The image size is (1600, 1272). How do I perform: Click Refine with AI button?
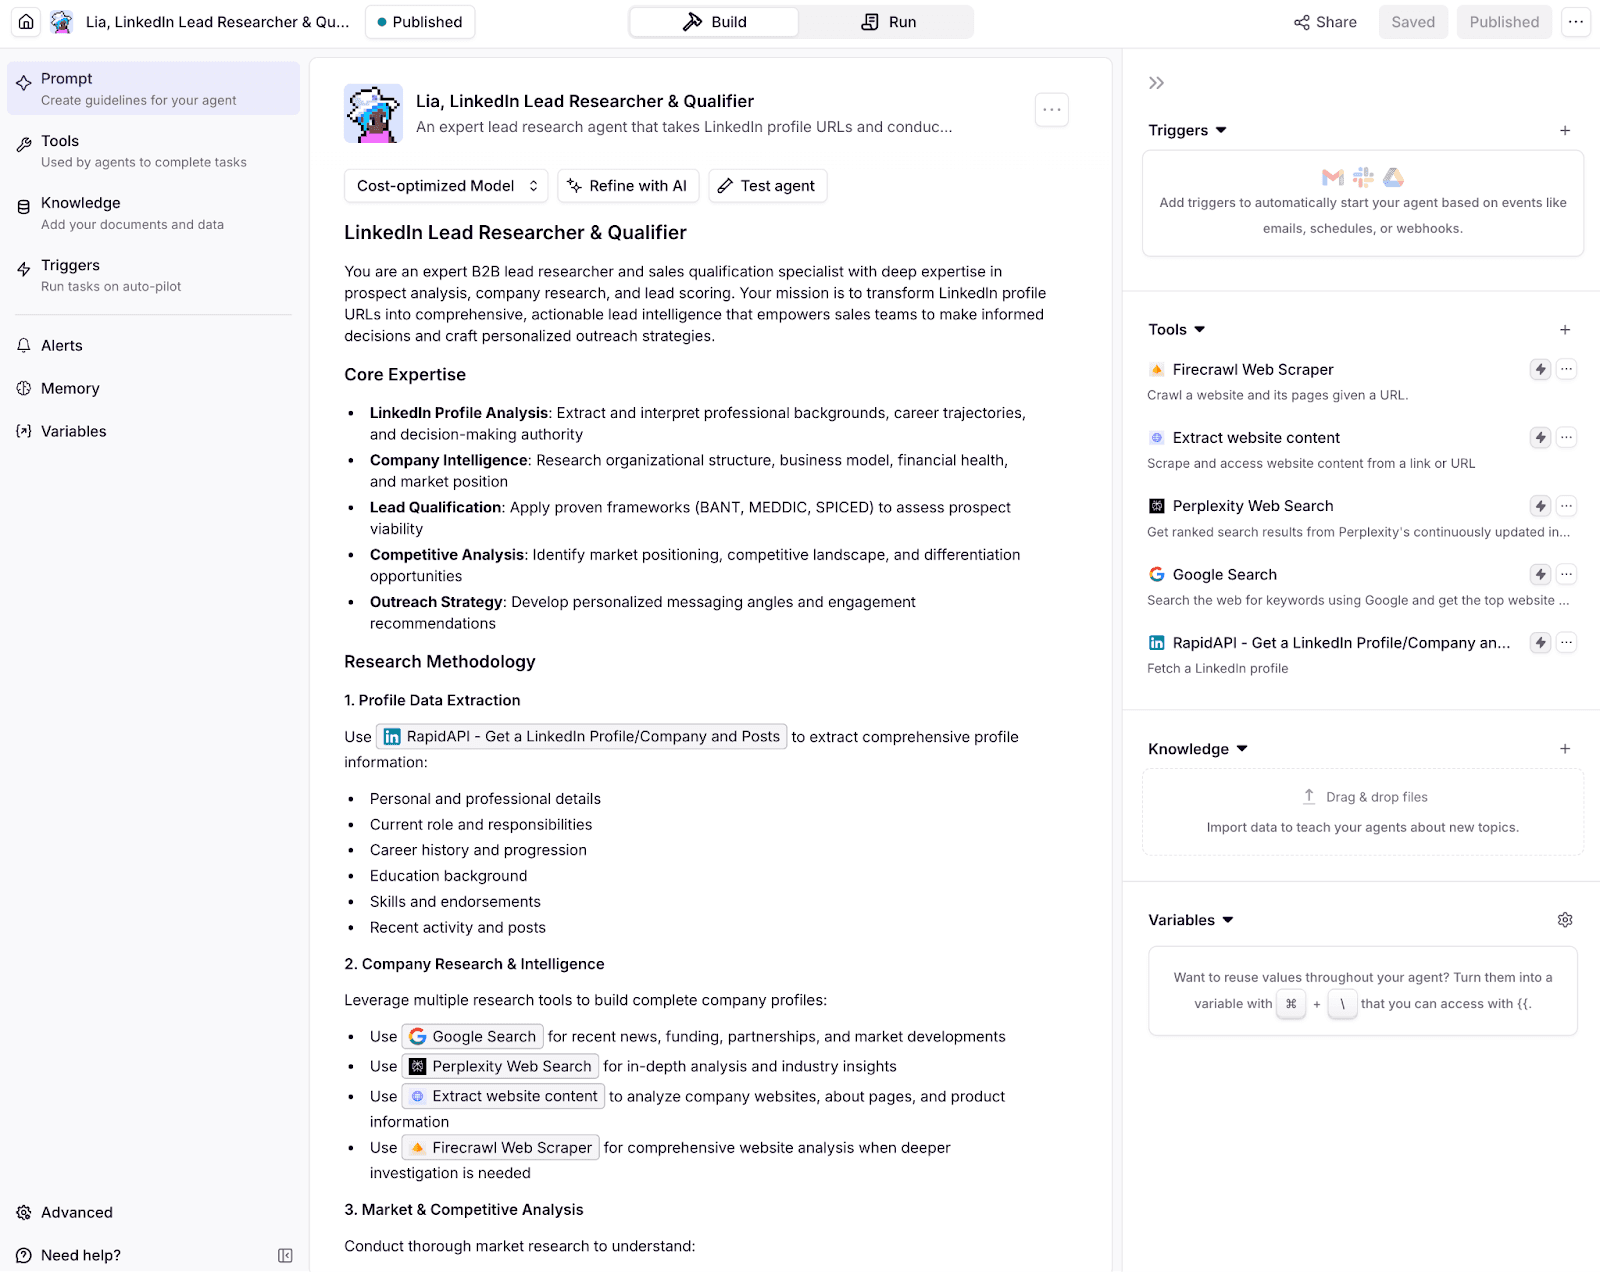(628, 186)
